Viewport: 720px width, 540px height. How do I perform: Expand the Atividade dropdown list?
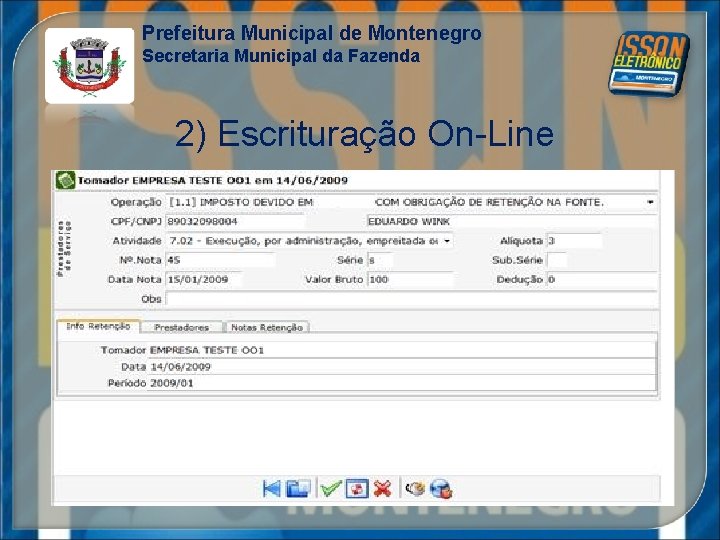447,241
